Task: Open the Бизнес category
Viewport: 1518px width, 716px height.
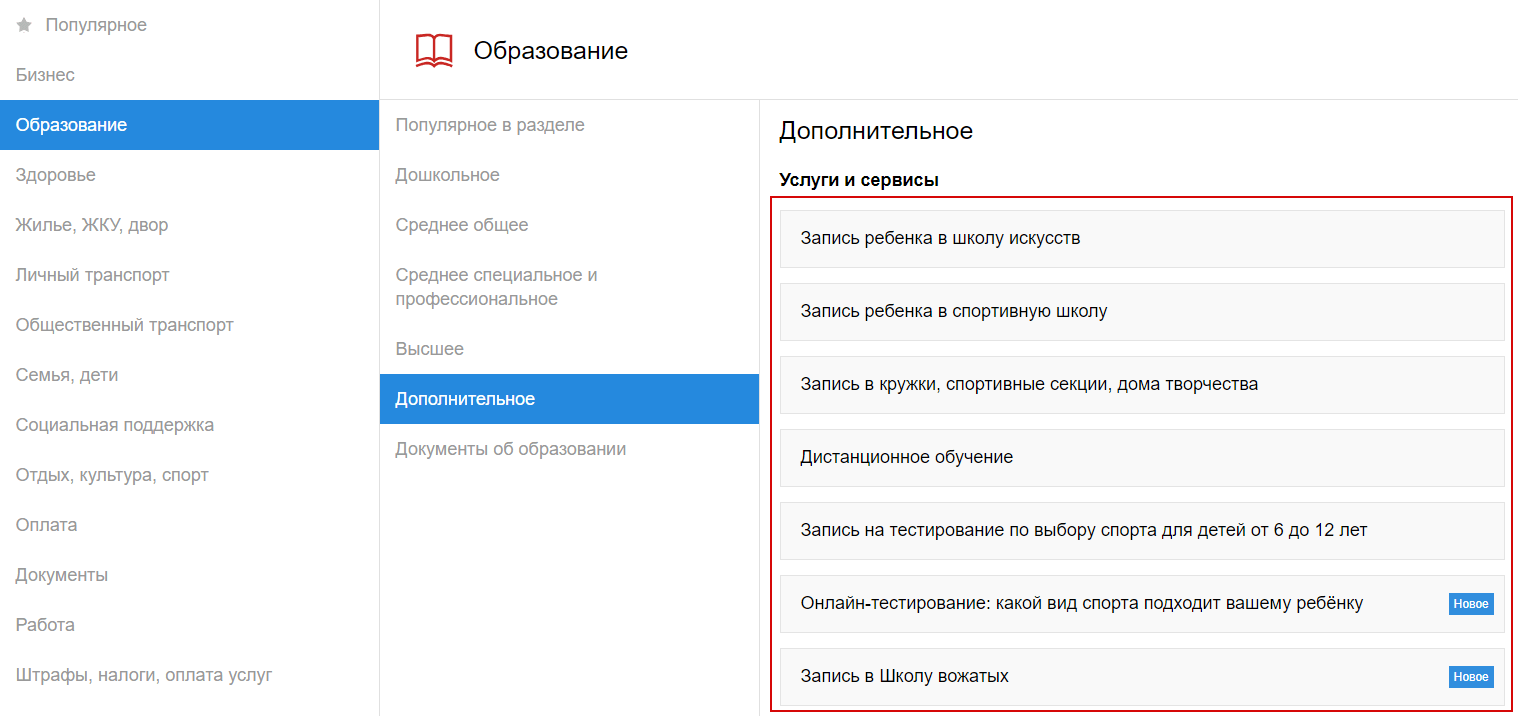Action: [x=45, y=75]
